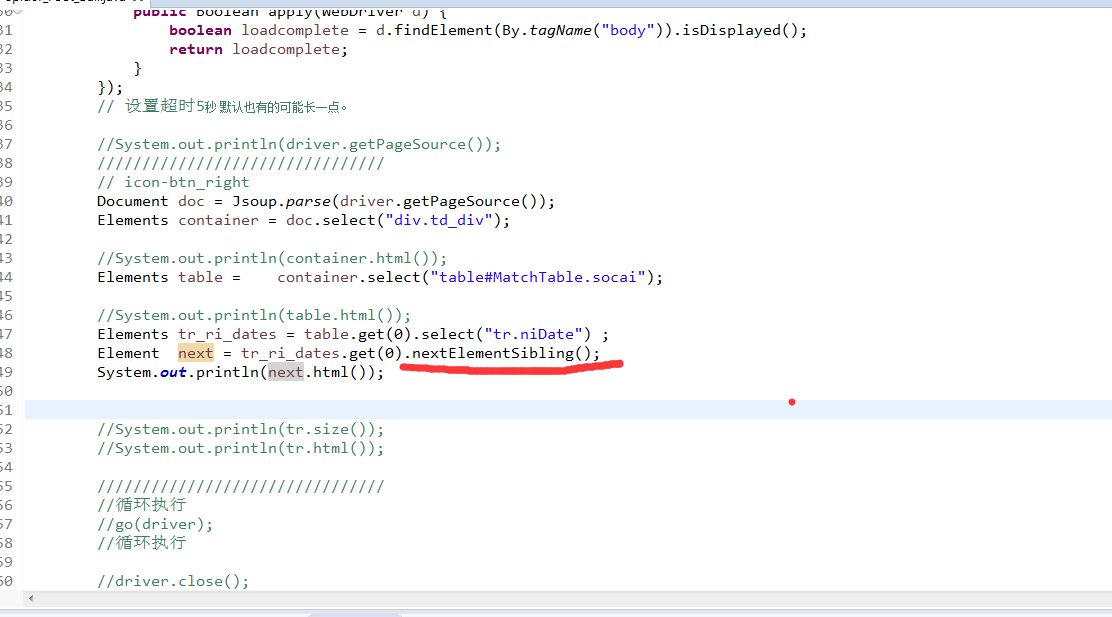Click commented line '//driver.close();'
This screenshot has height=617, width=1112.
[173, 581]
